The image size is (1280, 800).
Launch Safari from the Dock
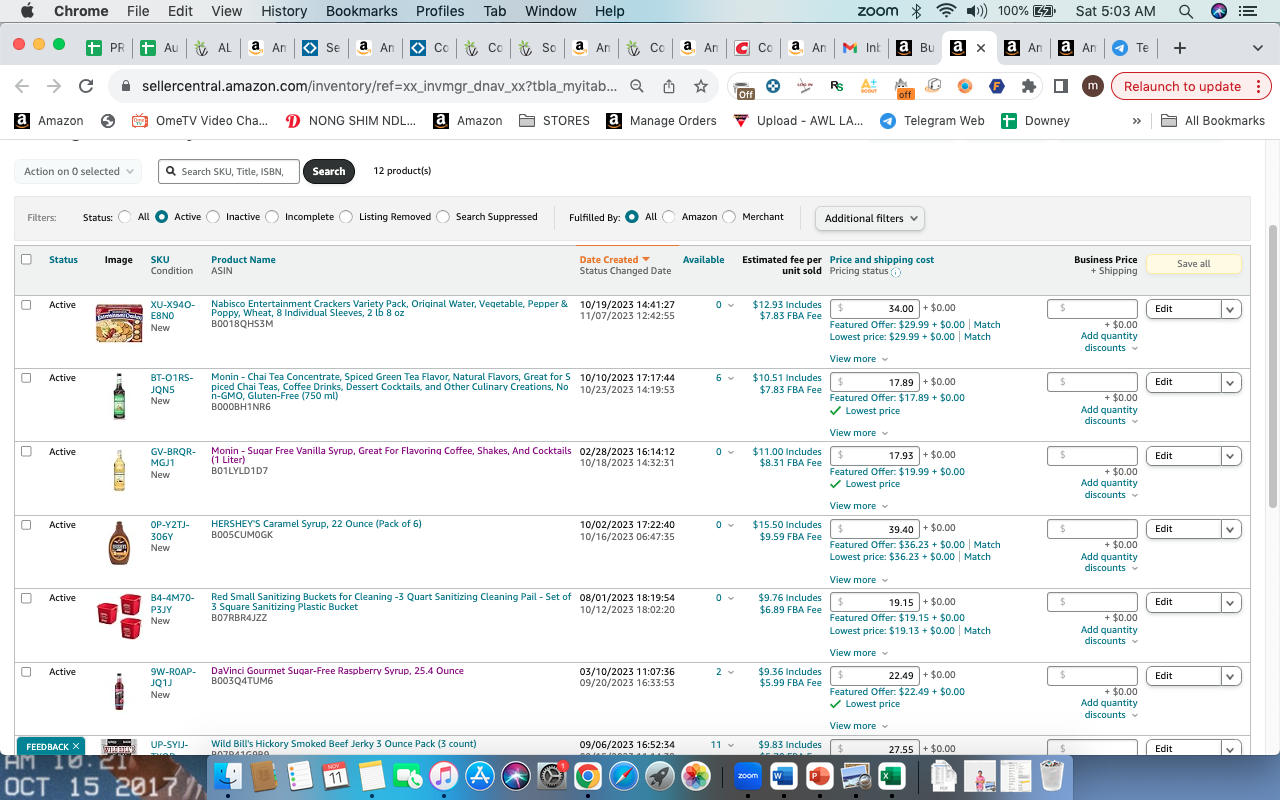623,776
